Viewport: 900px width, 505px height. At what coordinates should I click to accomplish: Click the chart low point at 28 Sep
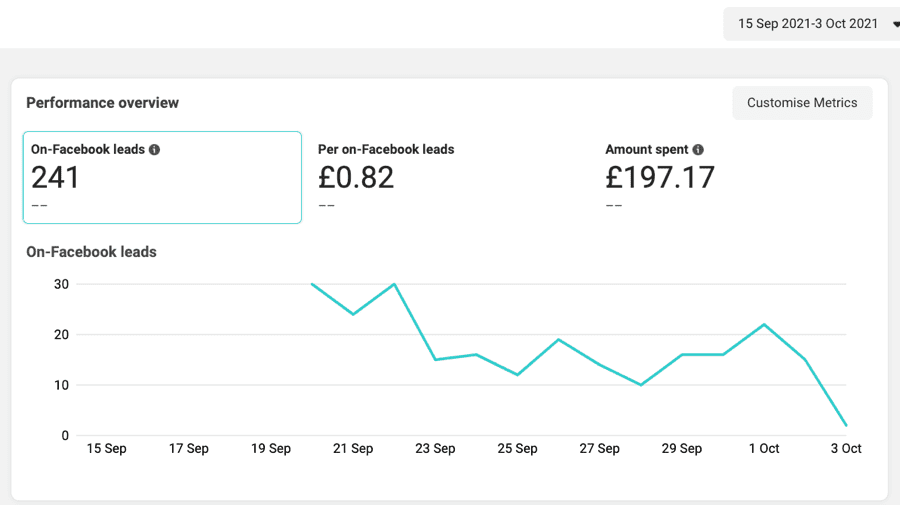pos(641,385)
